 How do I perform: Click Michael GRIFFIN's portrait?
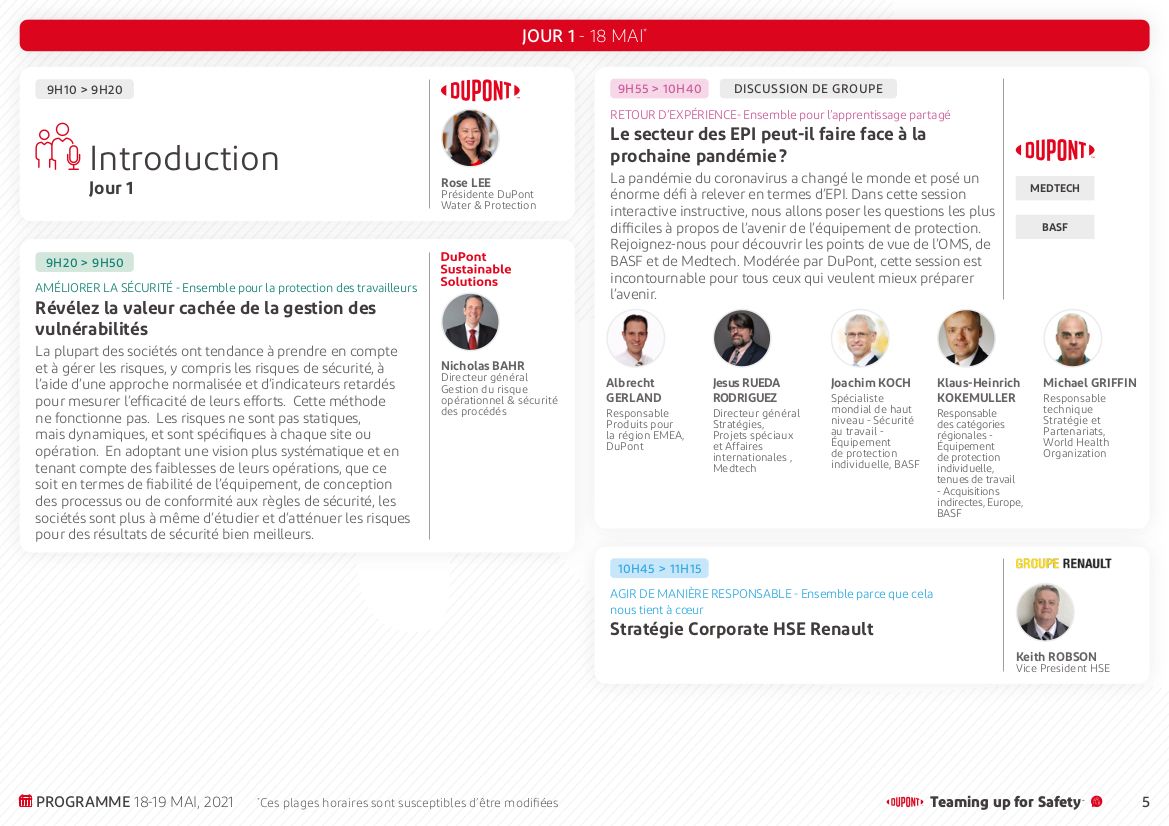1072,338
